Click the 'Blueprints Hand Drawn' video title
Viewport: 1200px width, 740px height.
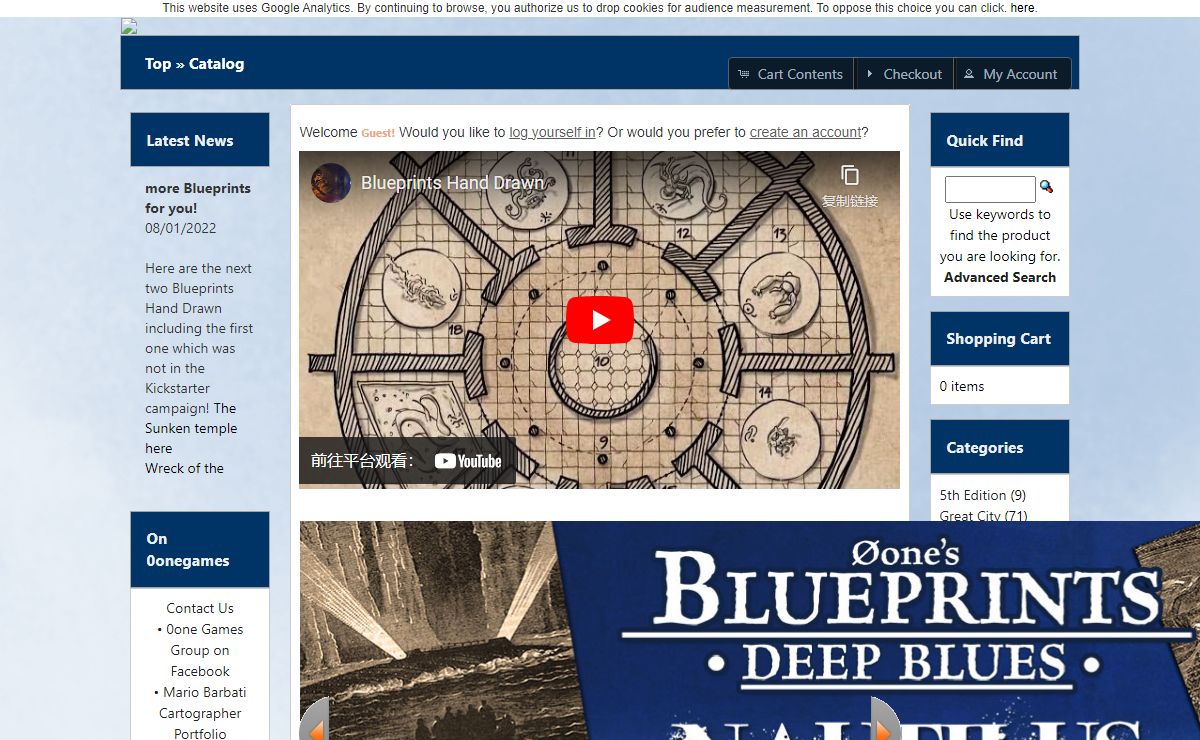pyautogui.click(x=452, y=183)
